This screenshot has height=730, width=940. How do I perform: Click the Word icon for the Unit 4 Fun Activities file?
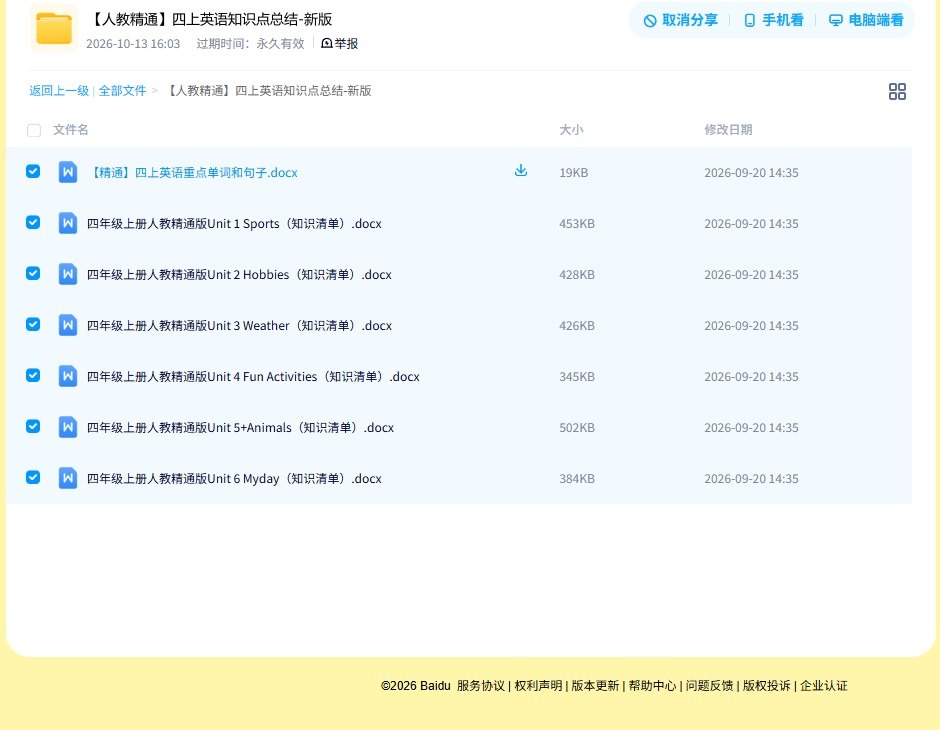point(68,376)
